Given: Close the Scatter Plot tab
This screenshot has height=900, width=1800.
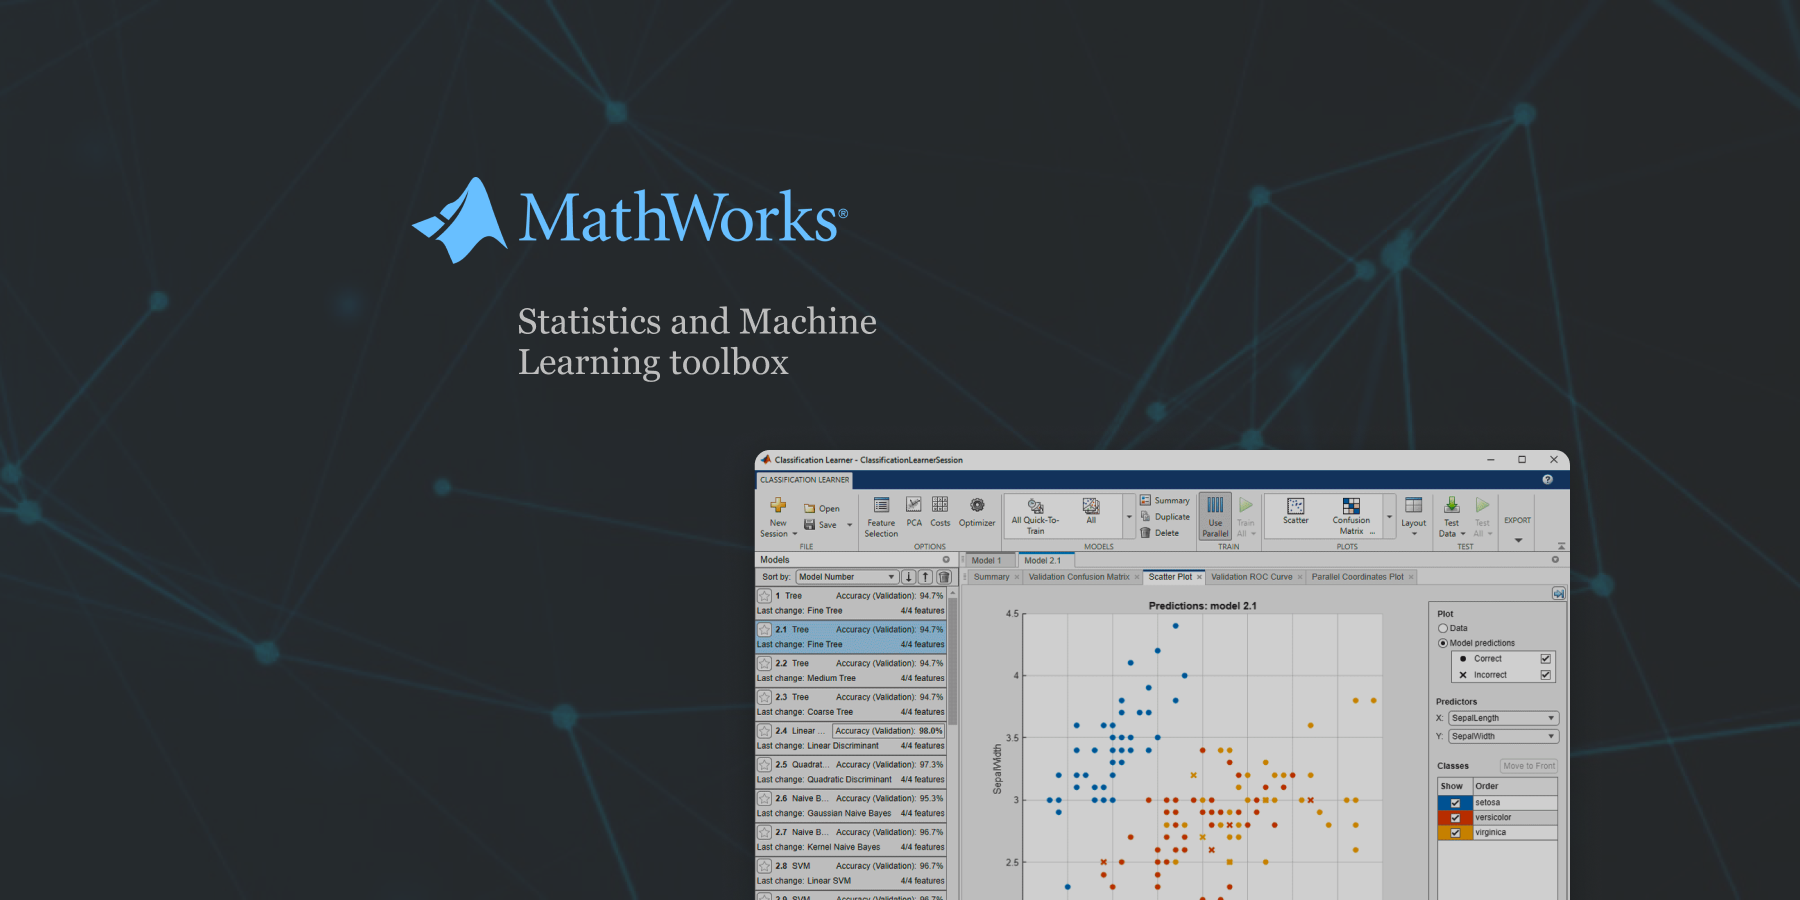Looking at the screenshot, I should pos(1199,577).
